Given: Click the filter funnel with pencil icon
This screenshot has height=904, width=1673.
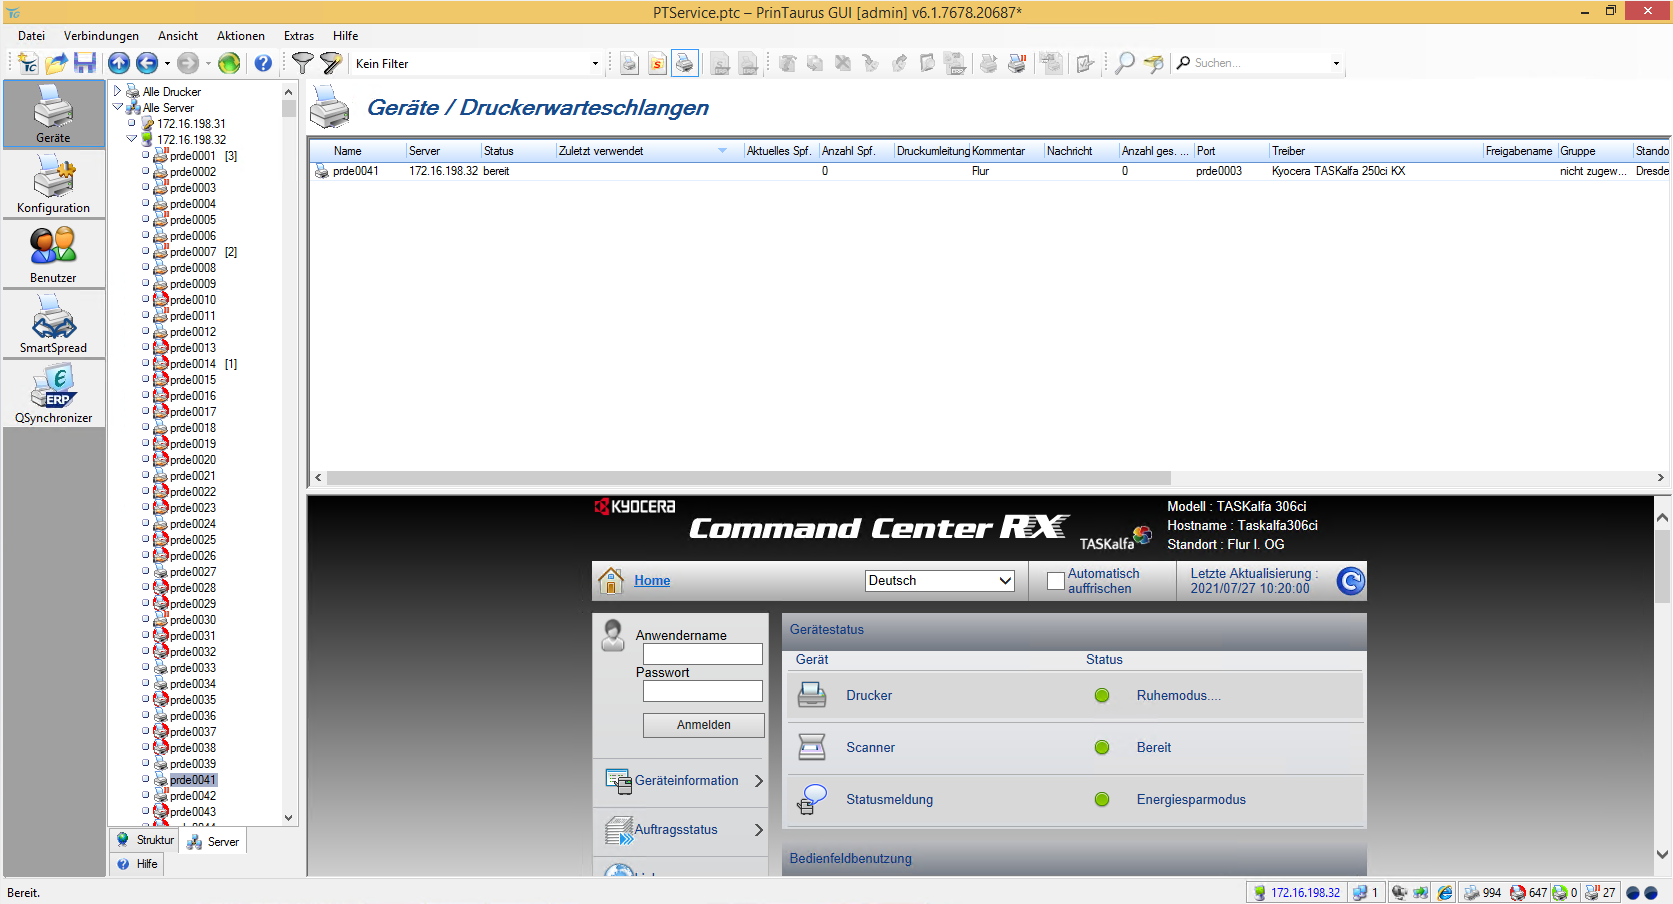Looking at the screenshot, I should (331, 63).
